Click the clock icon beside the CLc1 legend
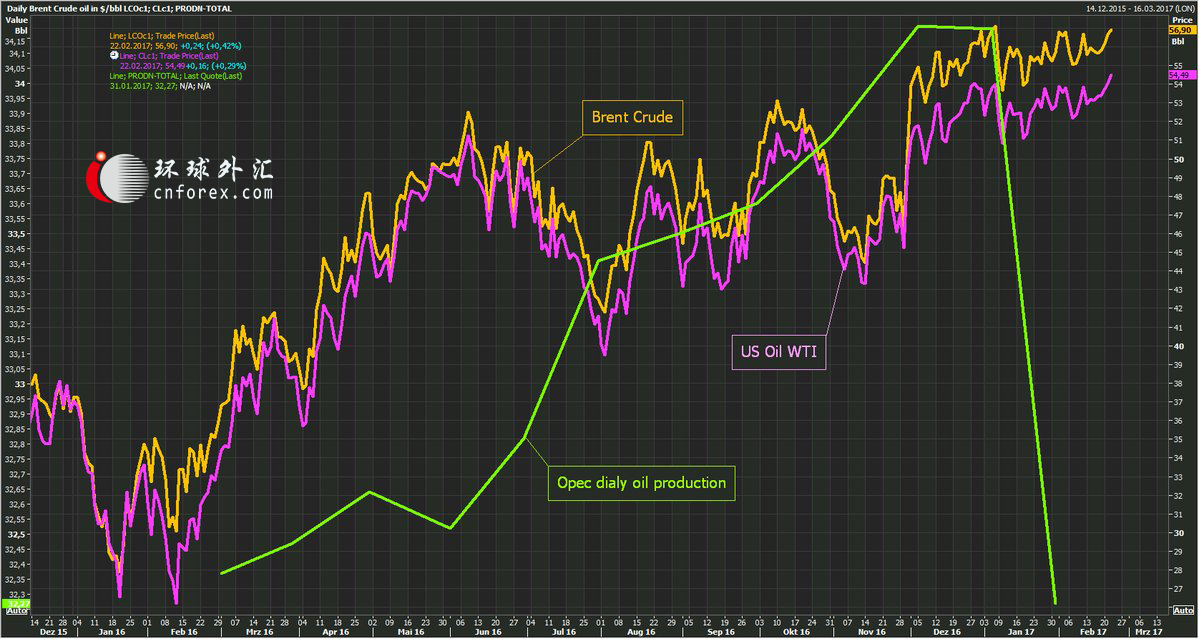 (115, 56)
